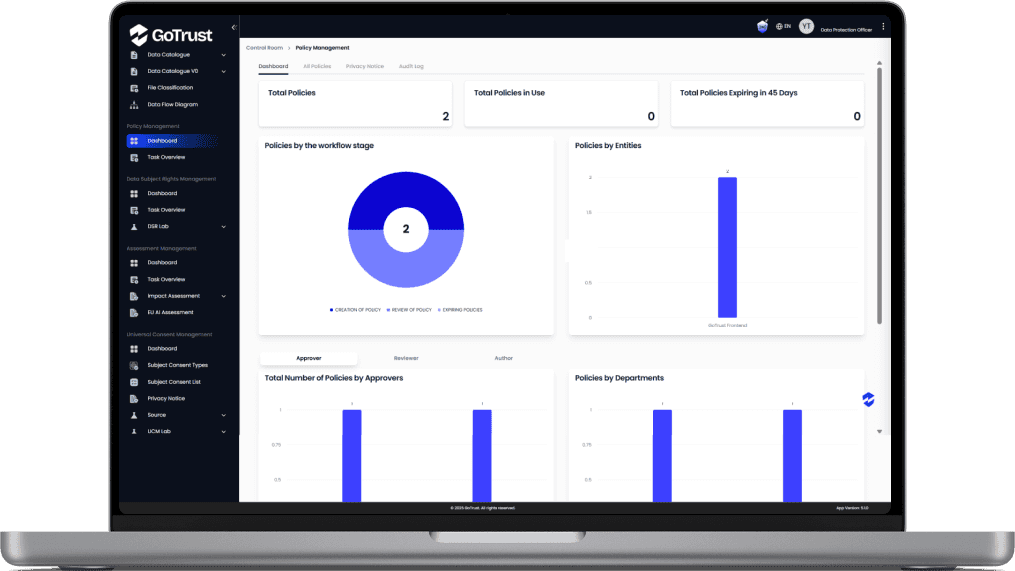This screenshot has height=571, width=1015.
Task: Expand the UCM Lab chevron
Action: point(223,432)
